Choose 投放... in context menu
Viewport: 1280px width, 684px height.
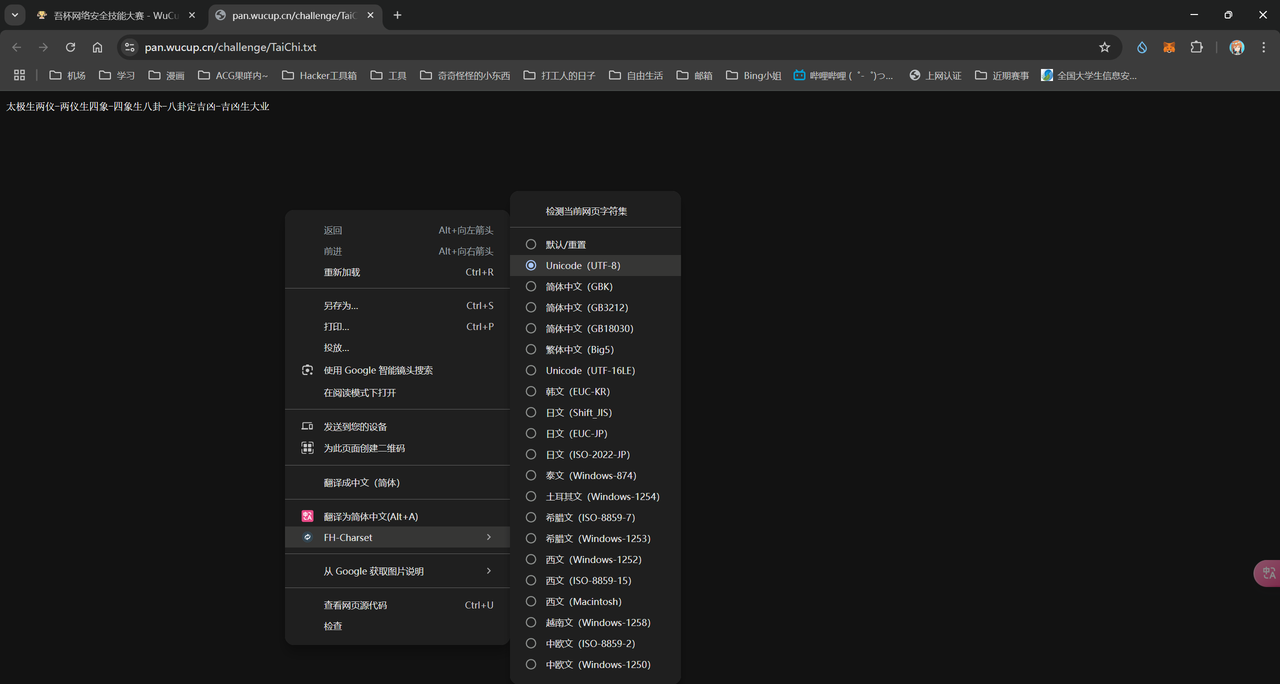tap(397, 348)
